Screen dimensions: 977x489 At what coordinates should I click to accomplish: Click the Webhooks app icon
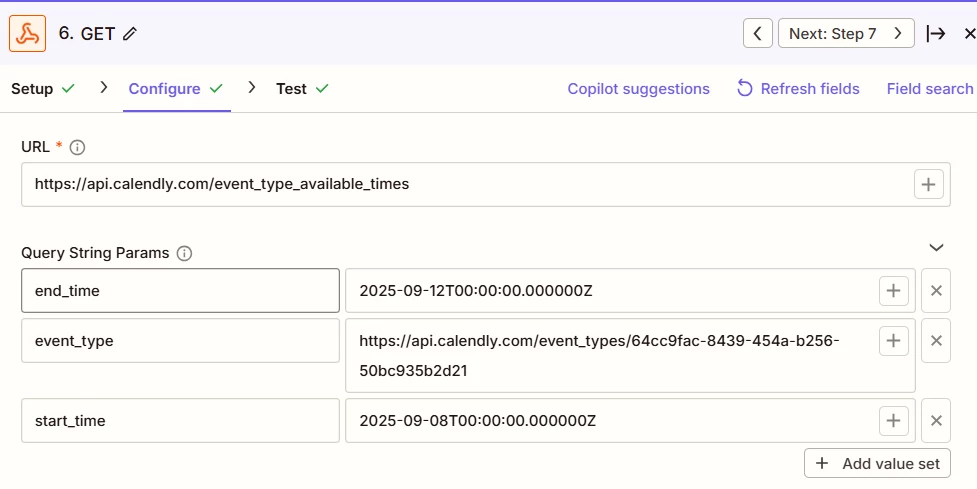(x=27, y=34)
